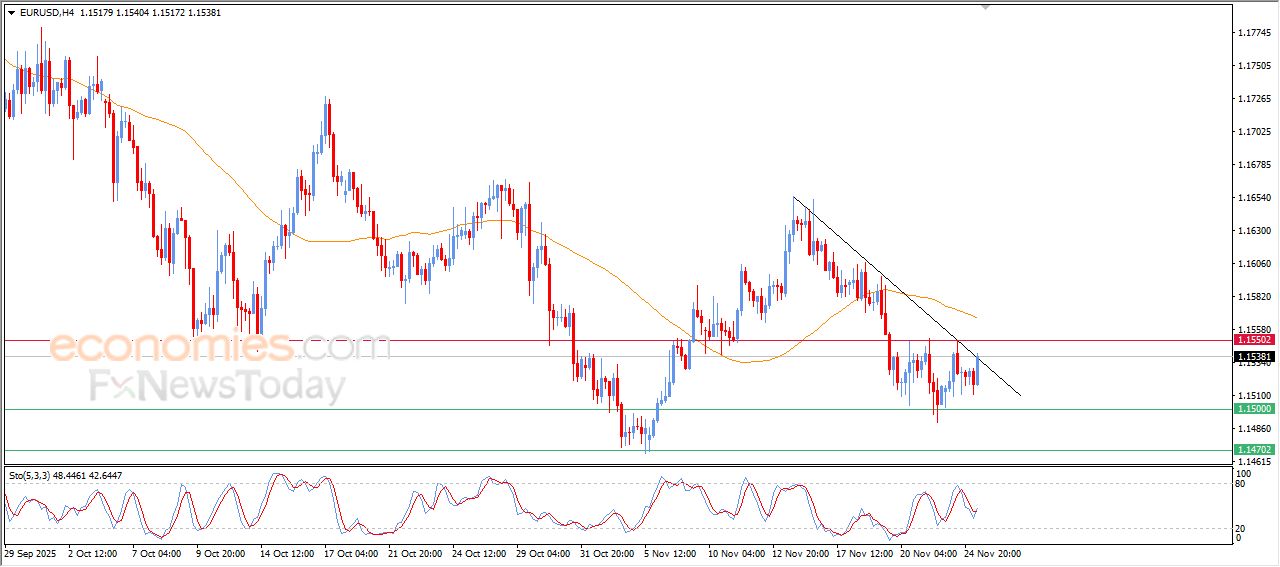Click the economies.com watermark
Viewport: 1280px width, 567px height.
click(x=220, y=348)
